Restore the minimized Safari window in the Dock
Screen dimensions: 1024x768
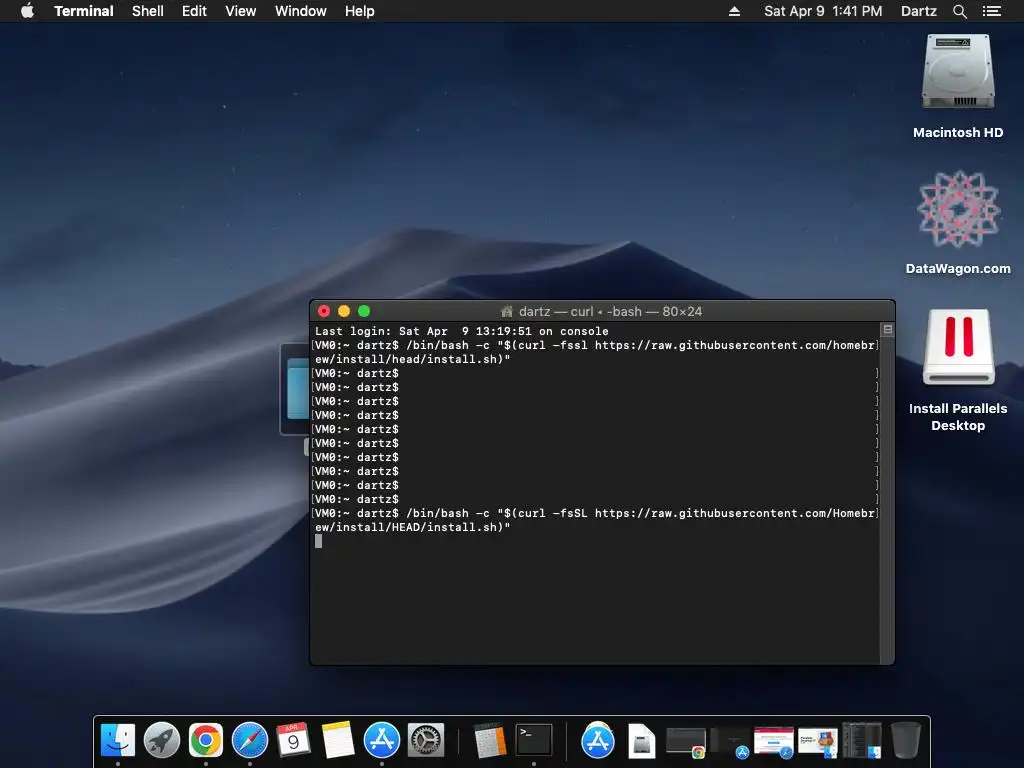coord(773,743)
